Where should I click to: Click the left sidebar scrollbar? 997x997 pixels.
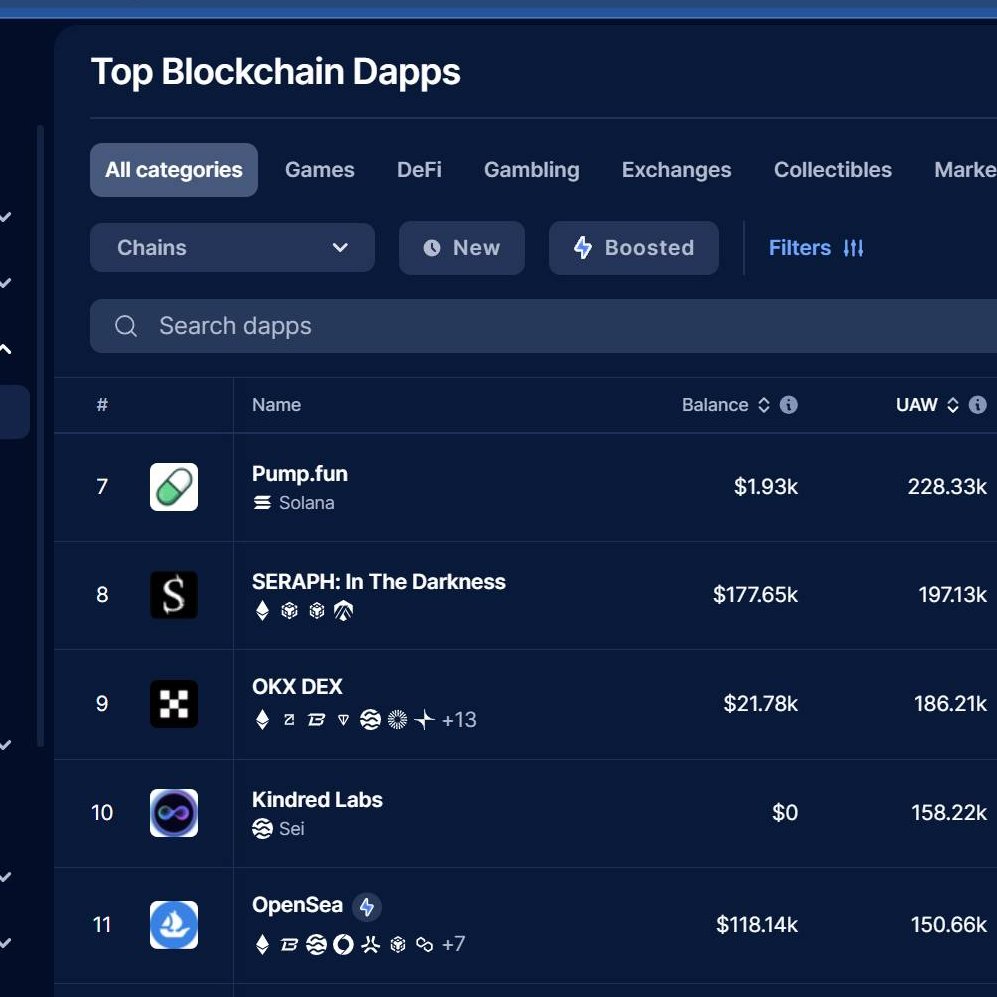41,436
